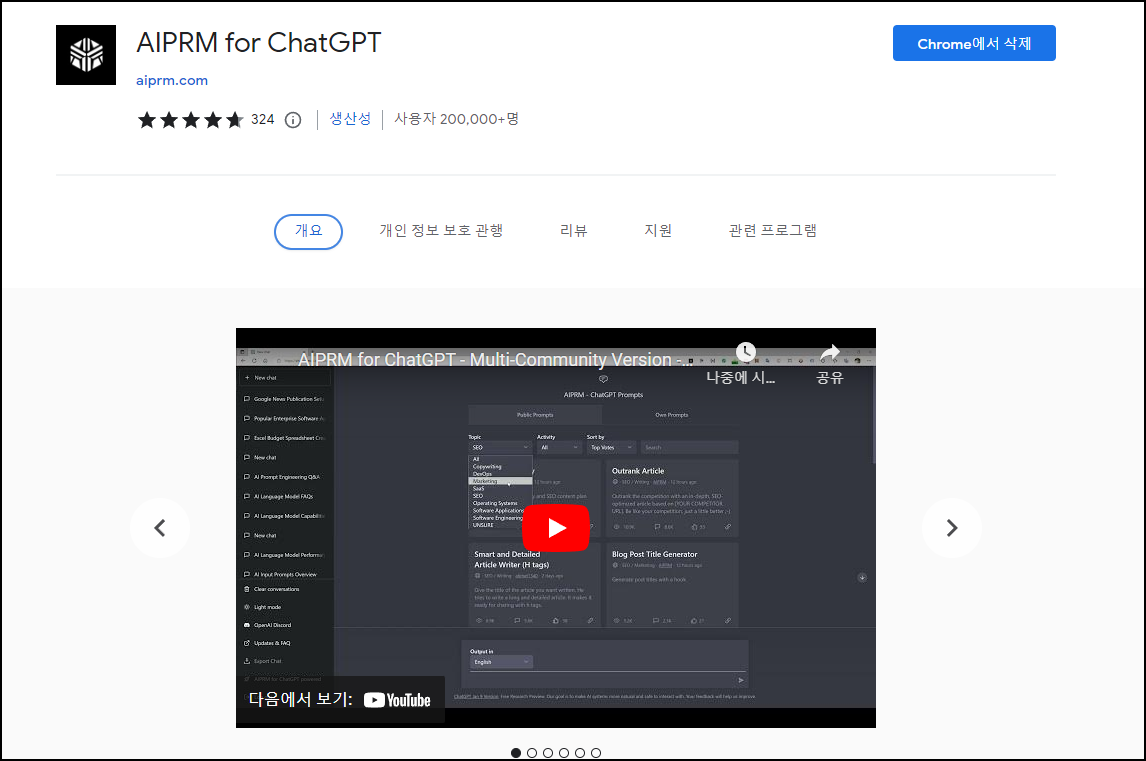Screen dimensions: 1146x761
Task: Click 다음에서 보기 YouTube overlay
Action: (x=340, y=700)
